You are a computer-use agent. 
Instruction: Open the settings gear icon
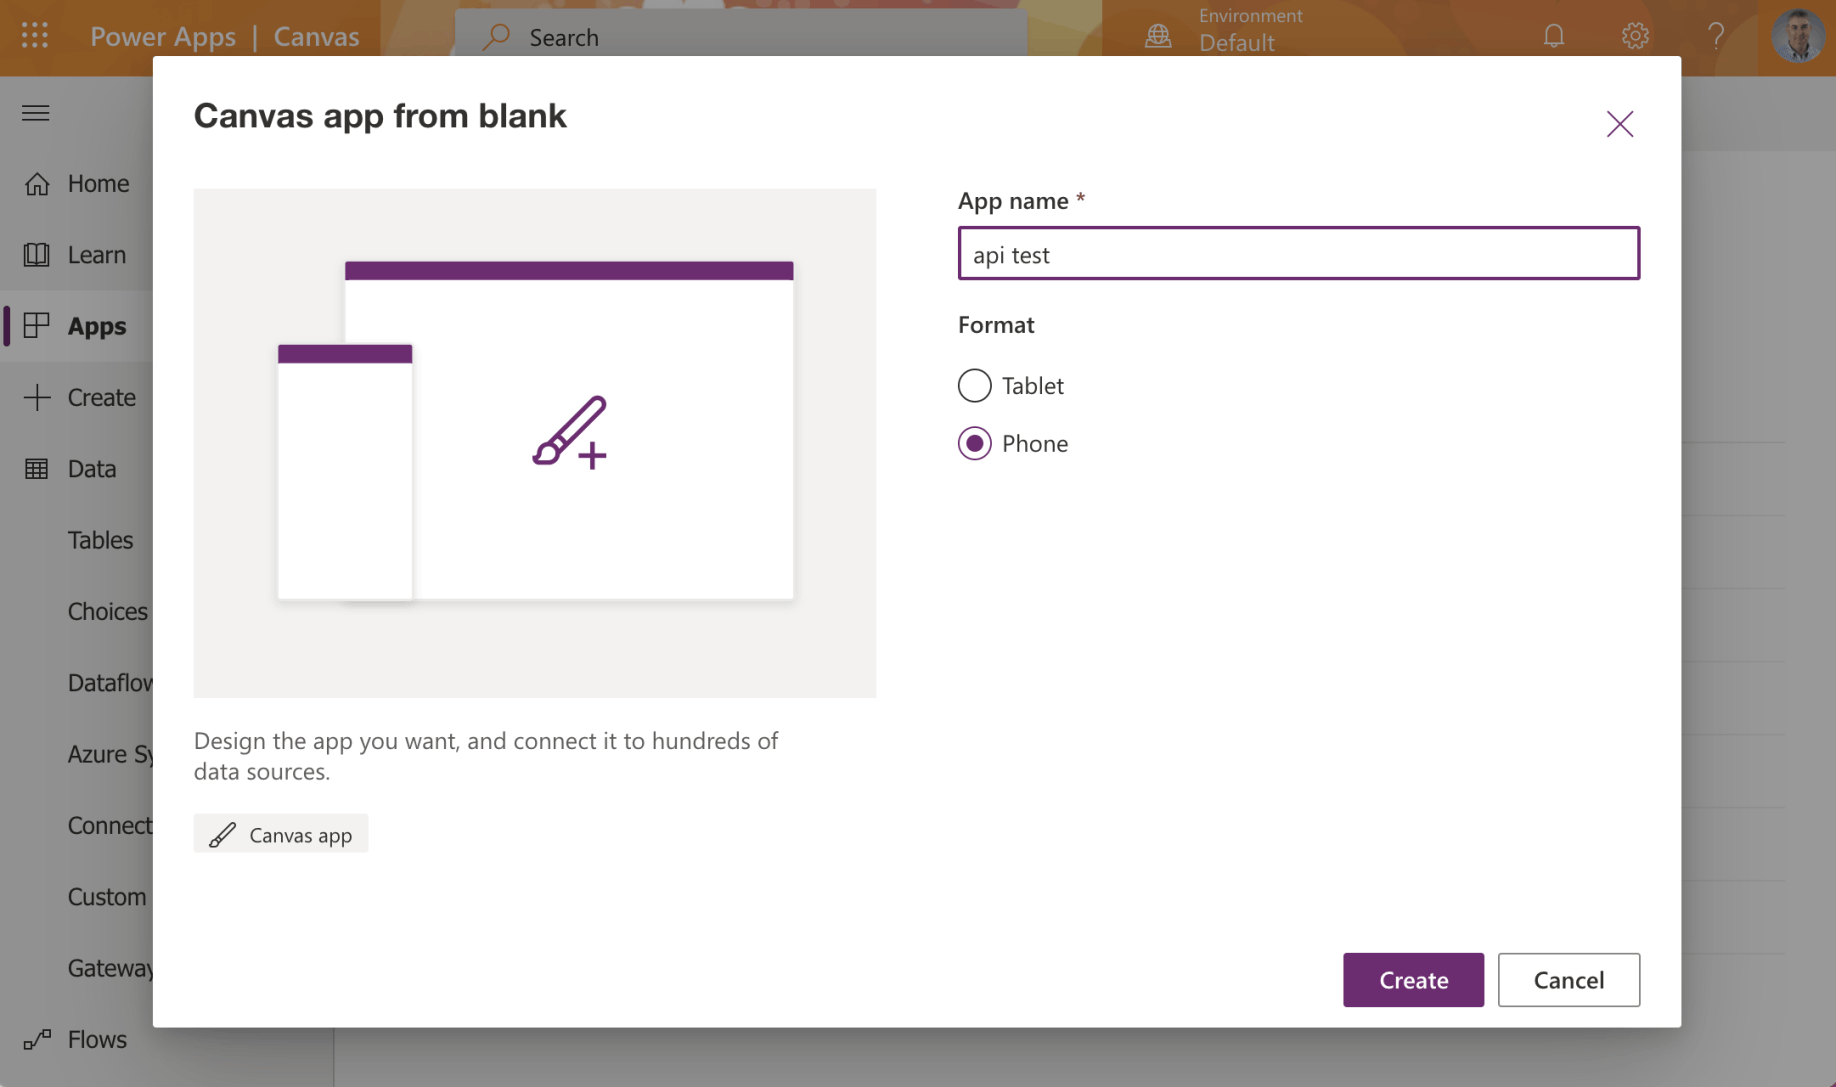point(1634,37)
